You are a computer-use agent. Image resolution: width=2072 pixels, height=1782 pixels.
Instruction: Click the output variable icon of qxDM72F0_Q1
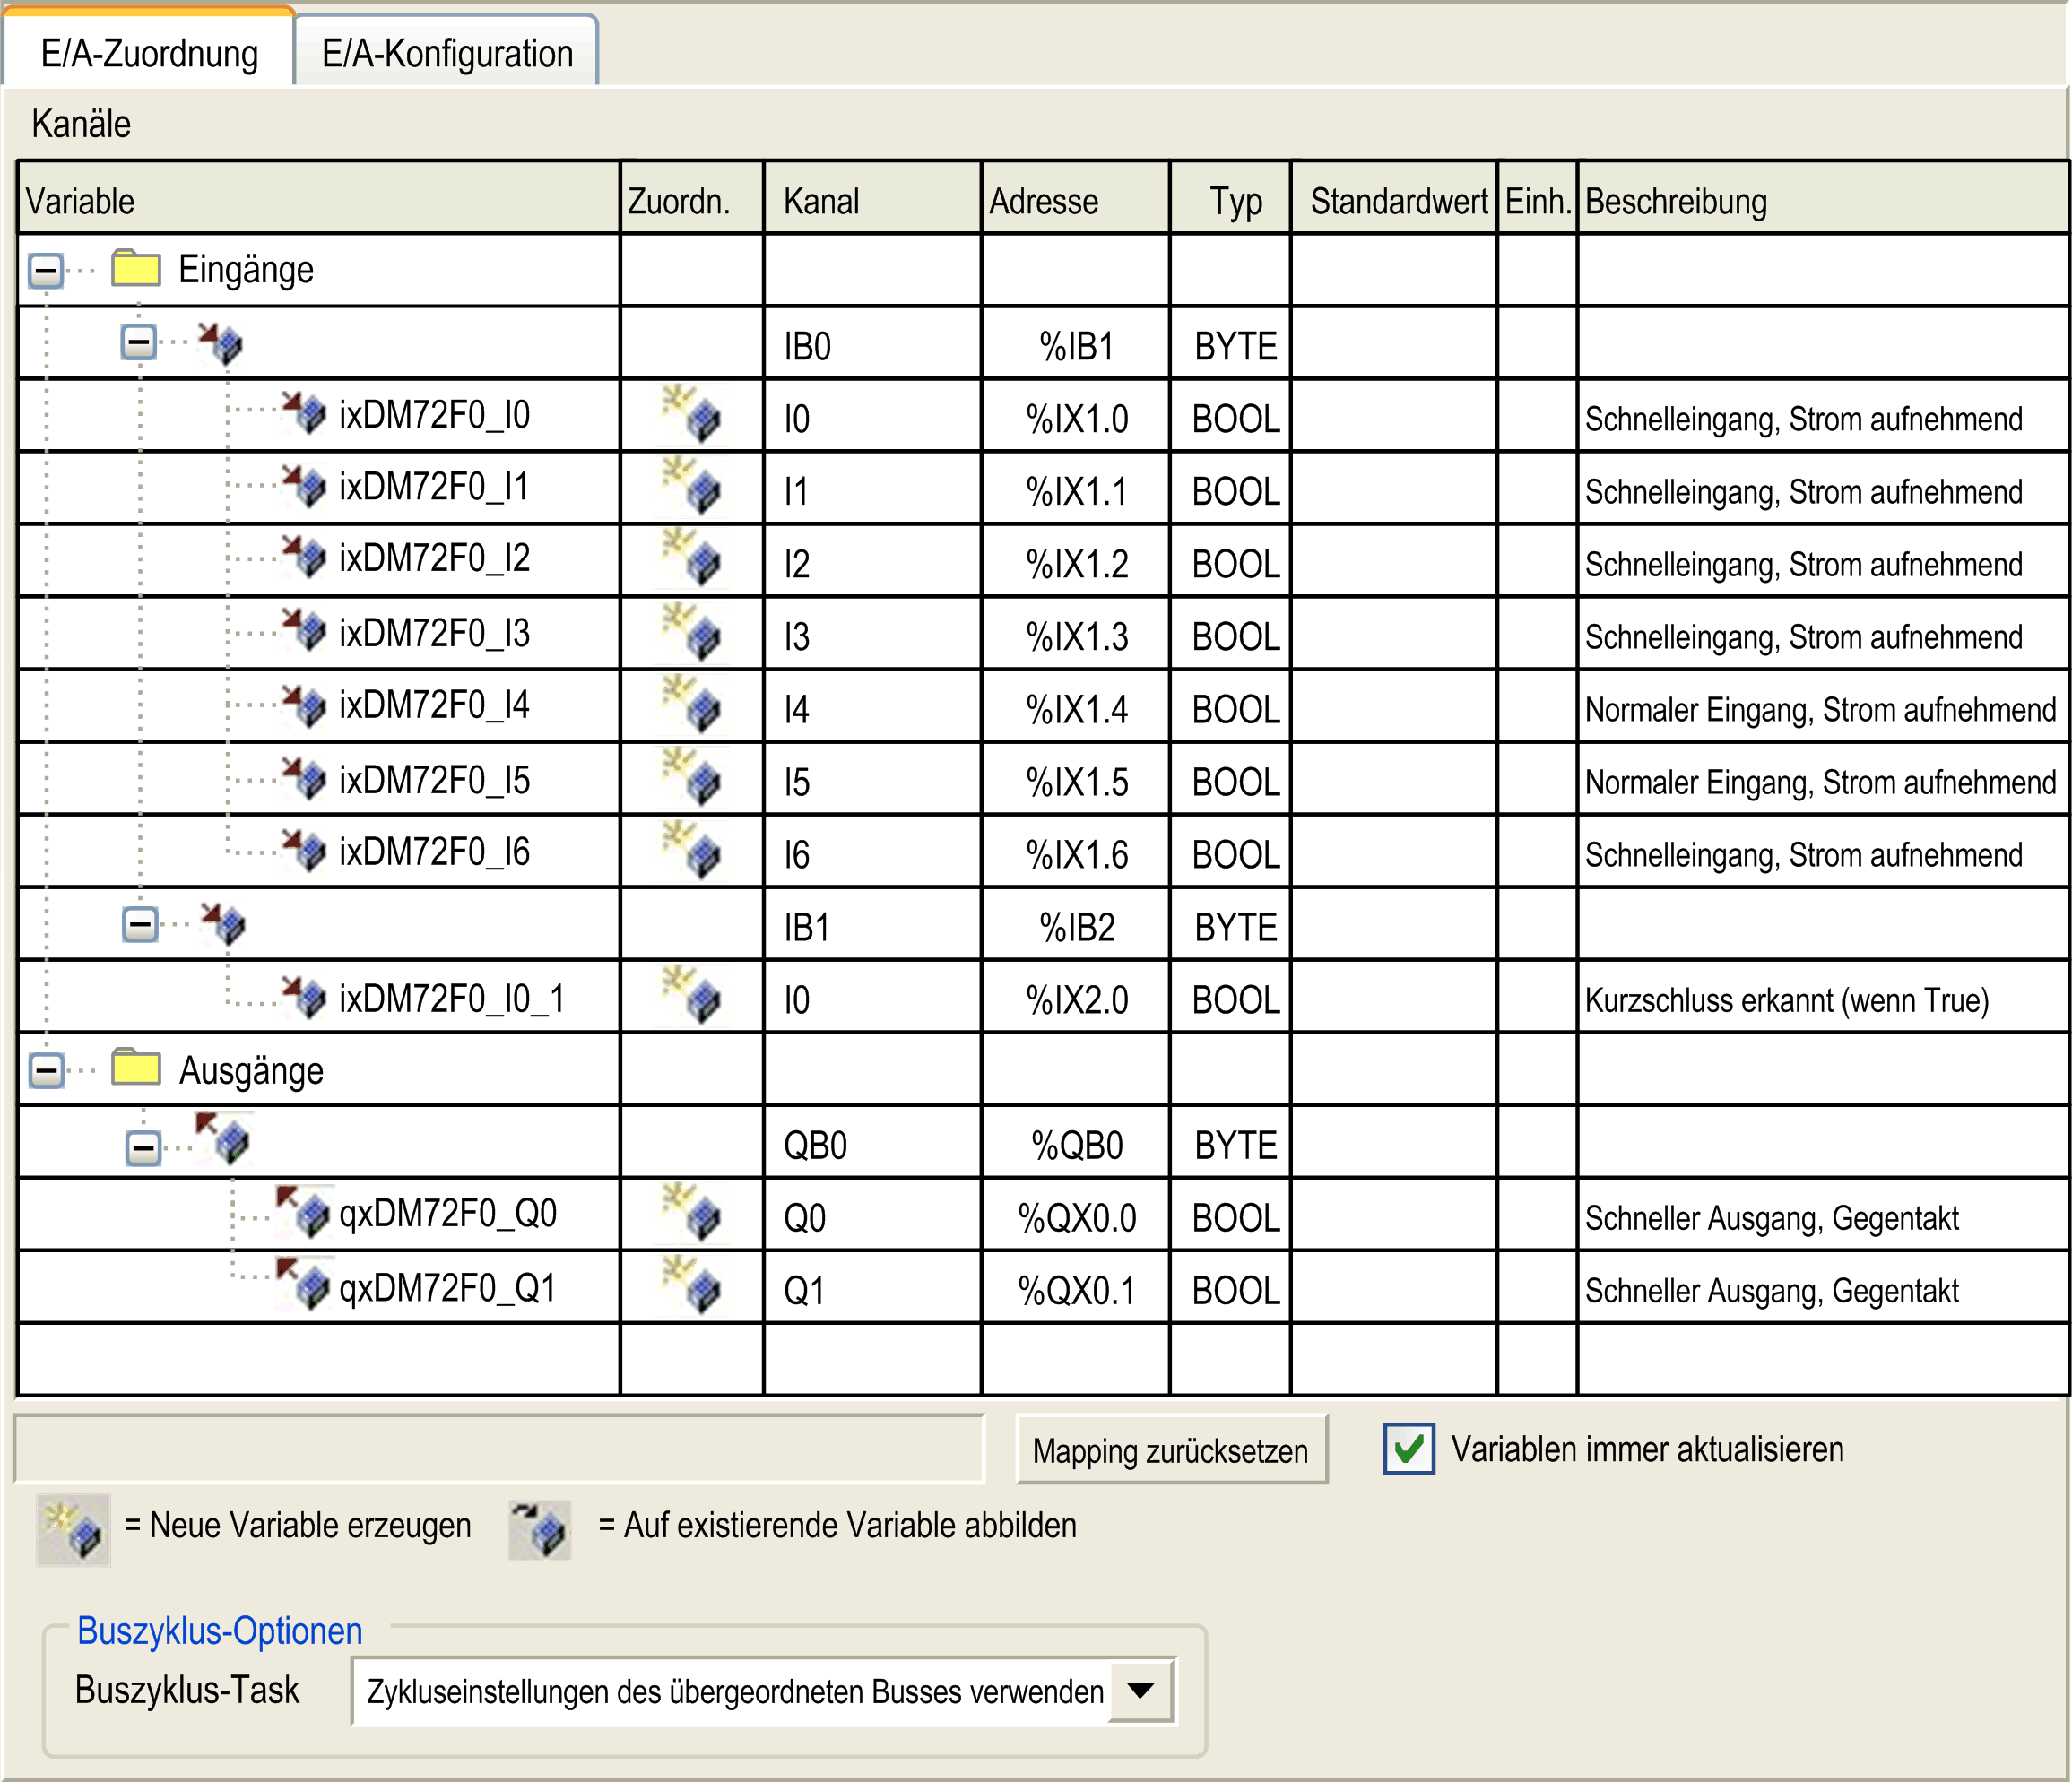coord(303,1284)
